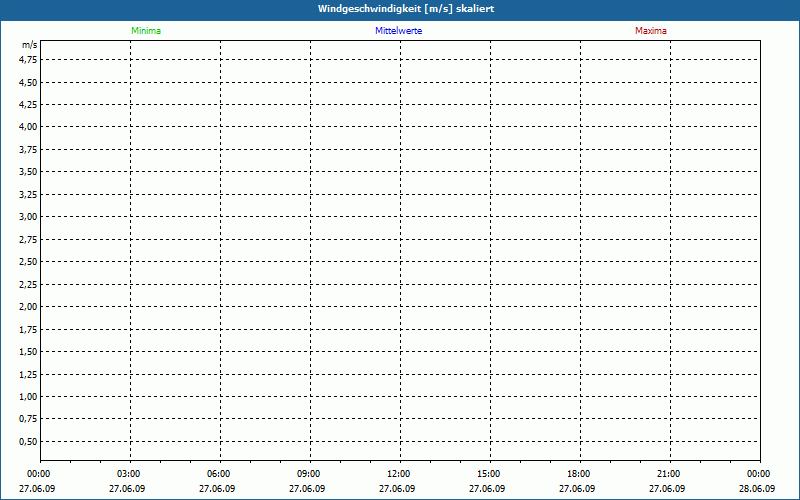Select the Maxima legend label
The image size is (800, 500).
click(x=651, y=31)
